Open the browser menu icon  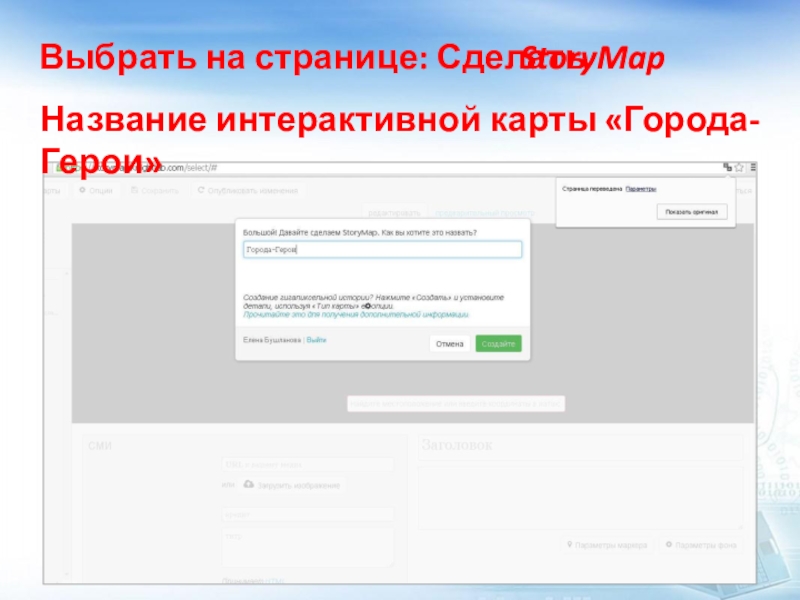(x=753, y=167)
